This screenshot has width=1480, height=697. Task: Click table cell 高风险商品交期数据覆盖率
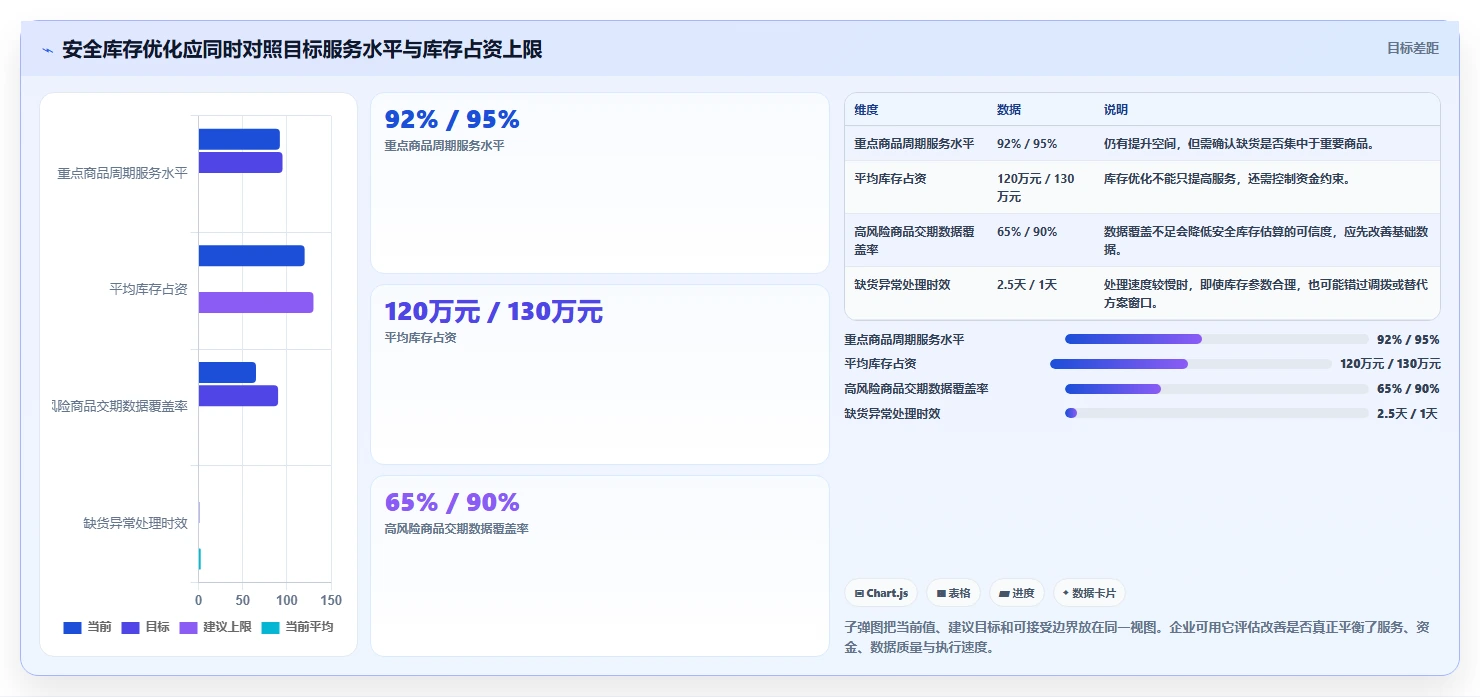click(914, 240)
